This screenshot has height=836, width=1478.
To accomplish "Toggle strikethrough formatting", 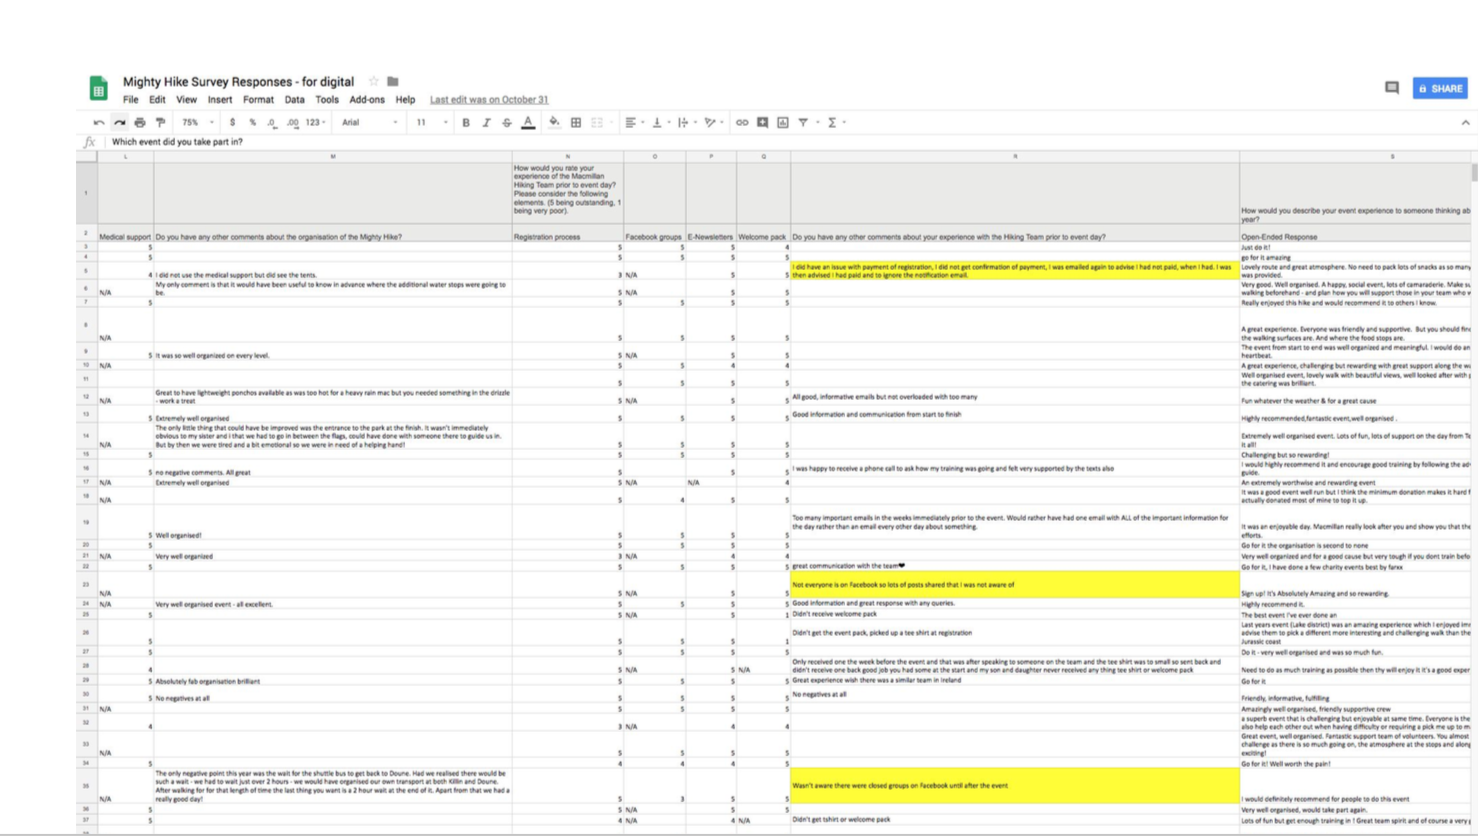I will pyautogui.click(x=507, y=122).
